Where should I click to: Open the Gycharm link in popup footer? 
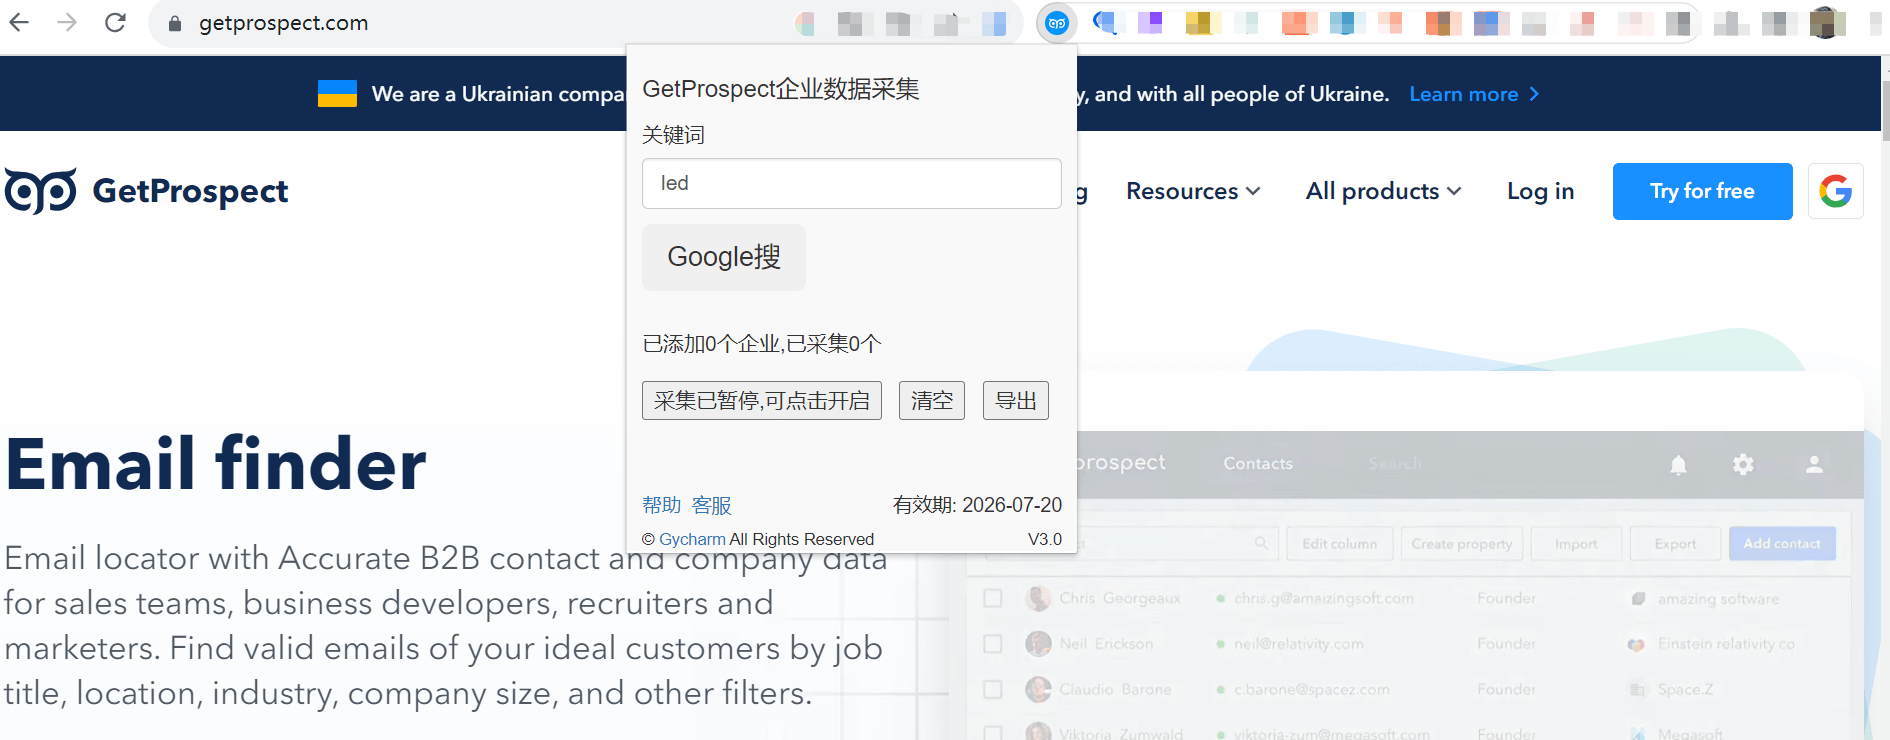692,539
